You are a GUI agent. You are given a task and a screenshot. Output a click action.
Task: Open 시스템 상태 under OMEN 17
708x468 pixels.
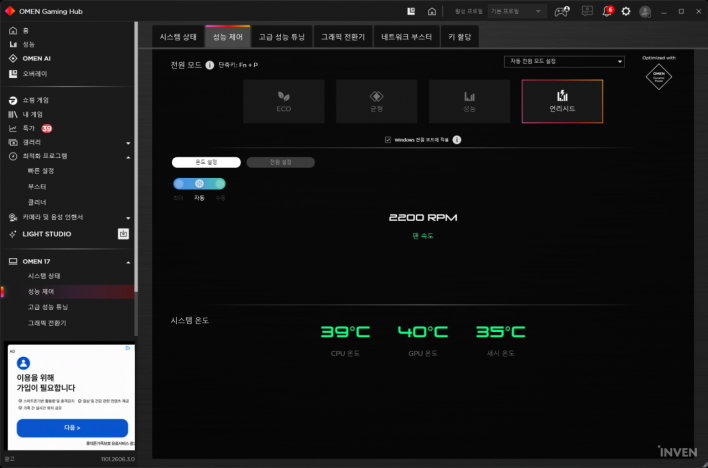click(x=44, y=276)
